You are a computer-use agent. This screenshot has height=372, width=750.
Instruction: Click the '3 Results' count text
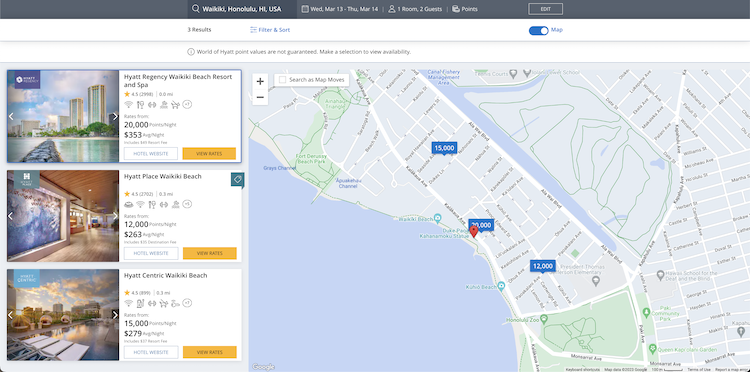pos(199,30)
